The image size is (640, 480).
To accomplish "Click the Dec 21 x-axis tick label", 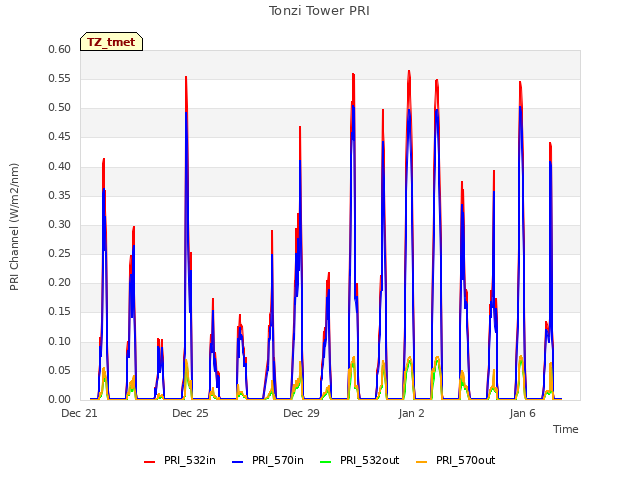I will (x=79, y=413).
